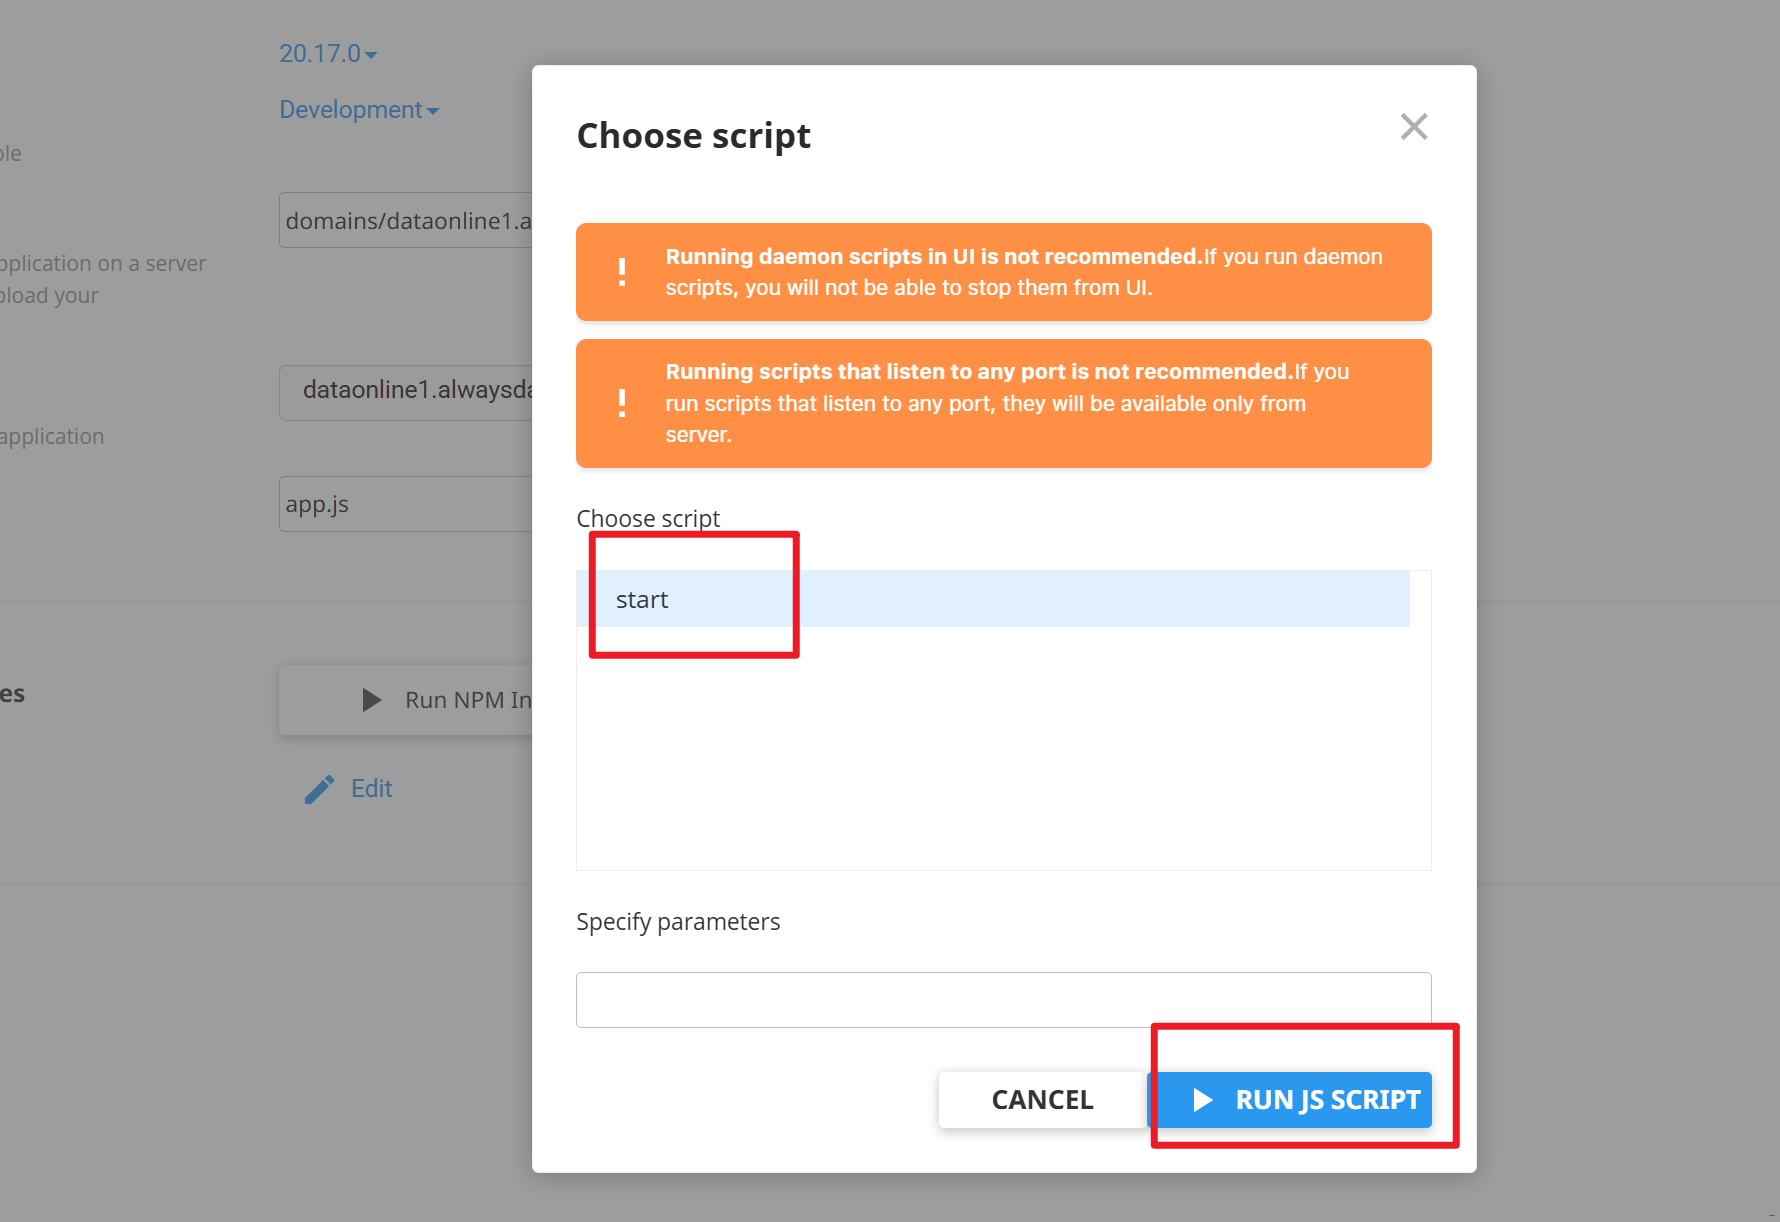Click the port listening warning banner text
The image size is (1780, 1222).
(1007, 403)
